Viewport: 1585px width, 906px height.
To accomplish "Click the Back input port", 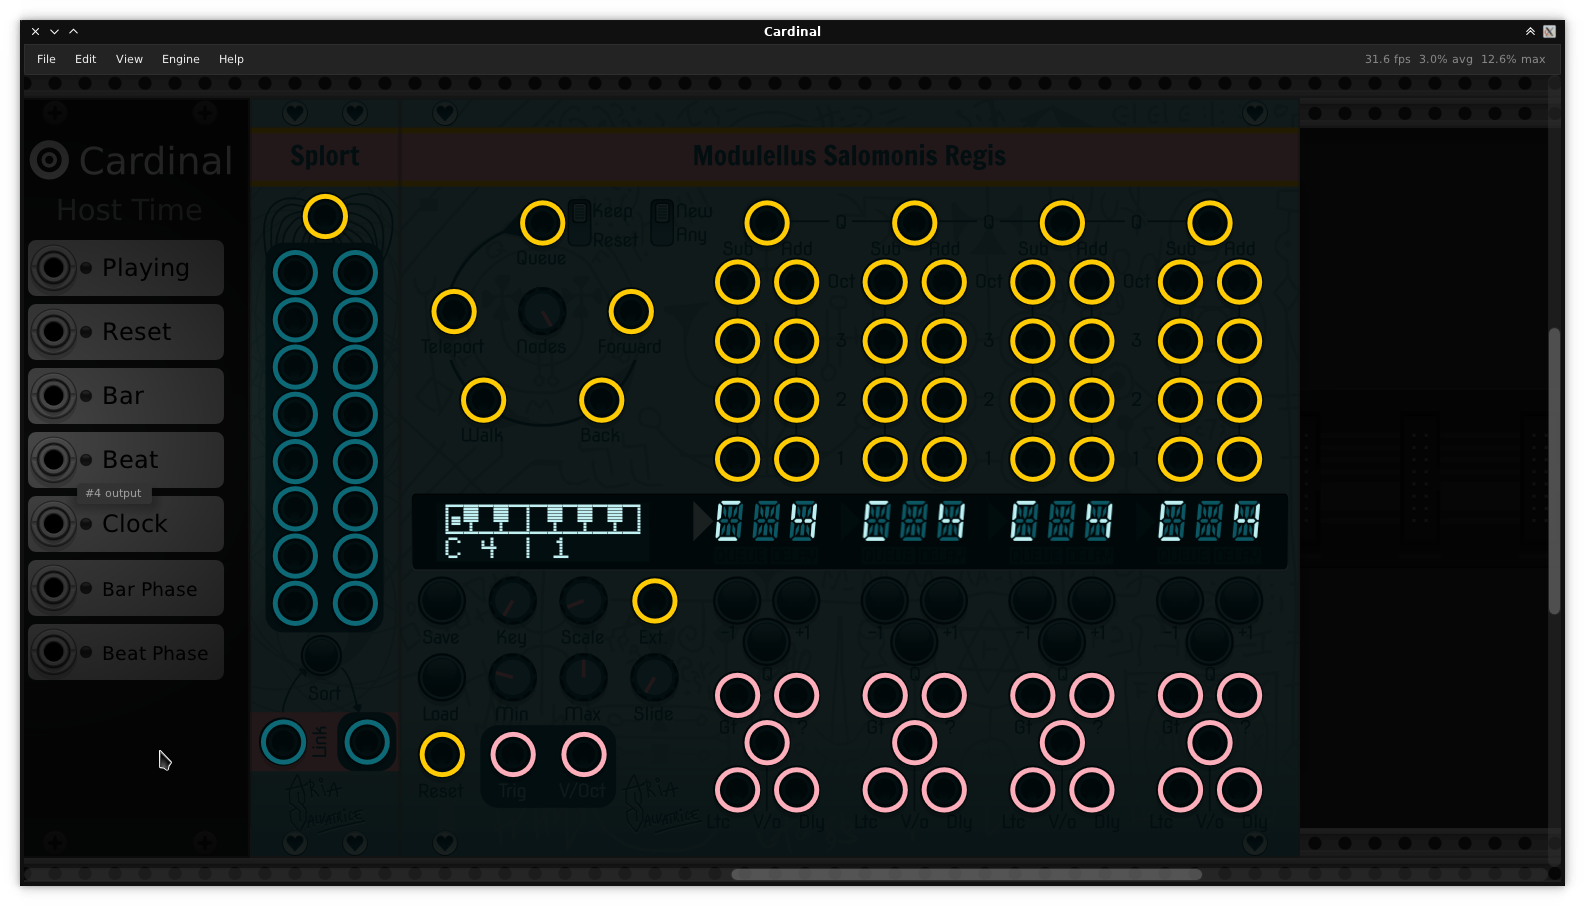I will pyautogui.click(x=601, y=401).
